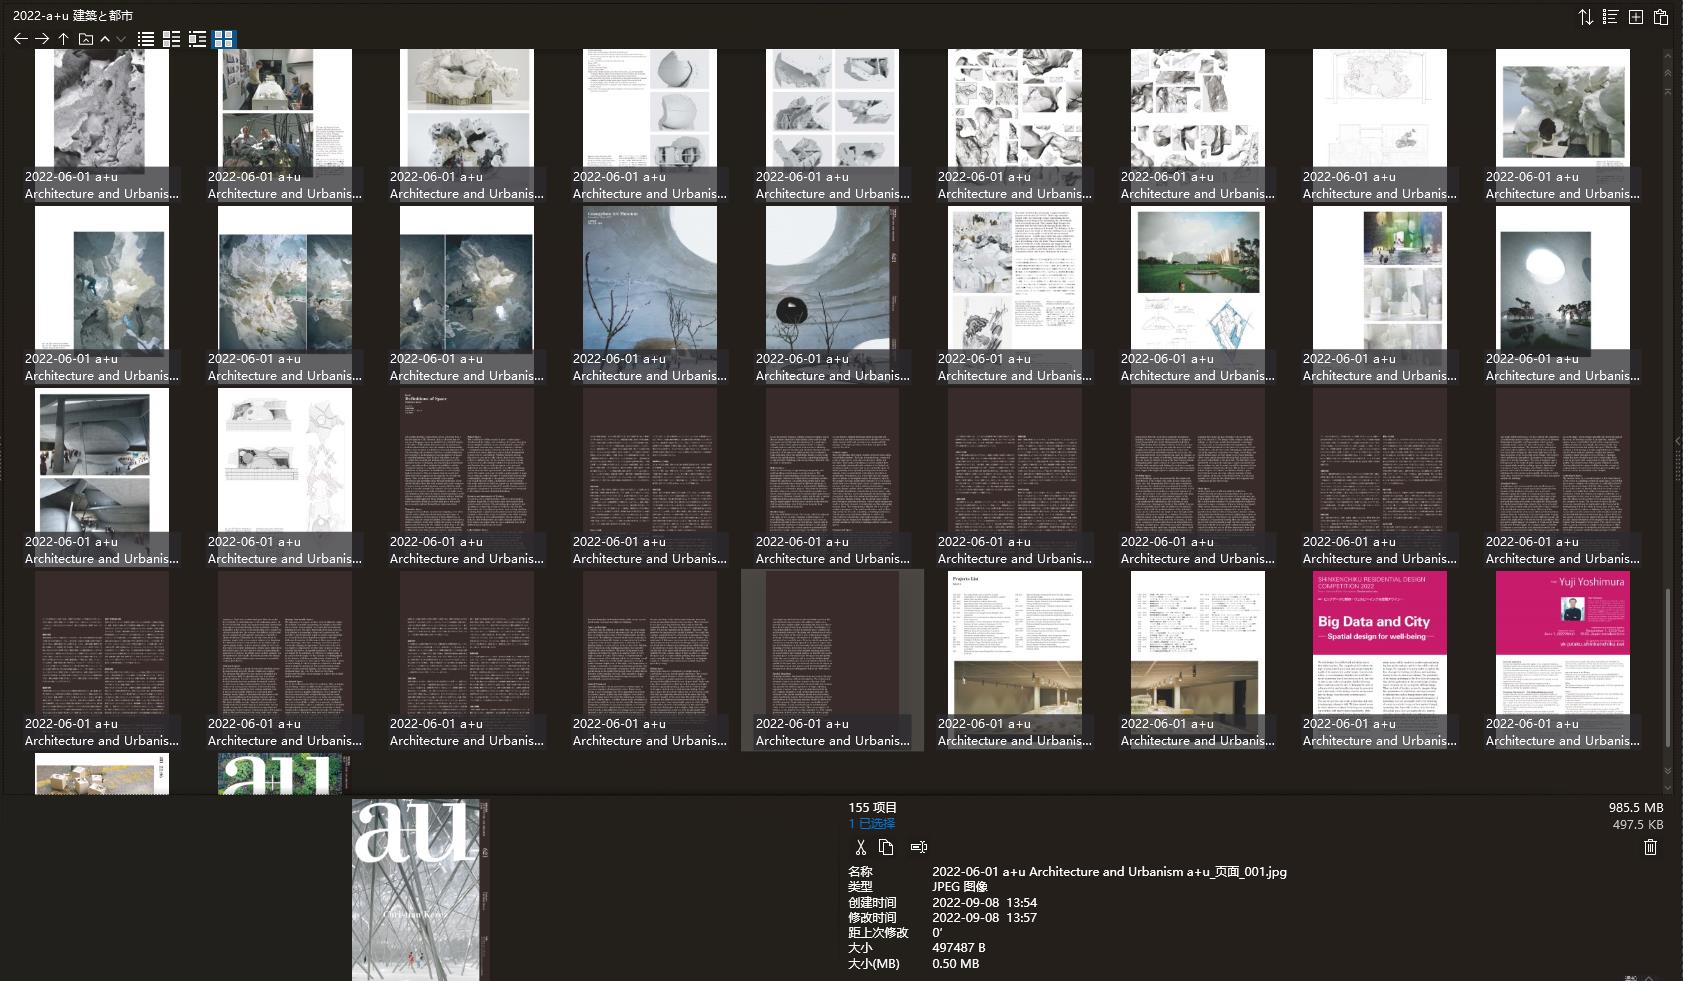Click the blue 1 已选择 selection text
The height and width of the screenshot is (981, 1683).
pyautogui.click(x=869, y=823)
